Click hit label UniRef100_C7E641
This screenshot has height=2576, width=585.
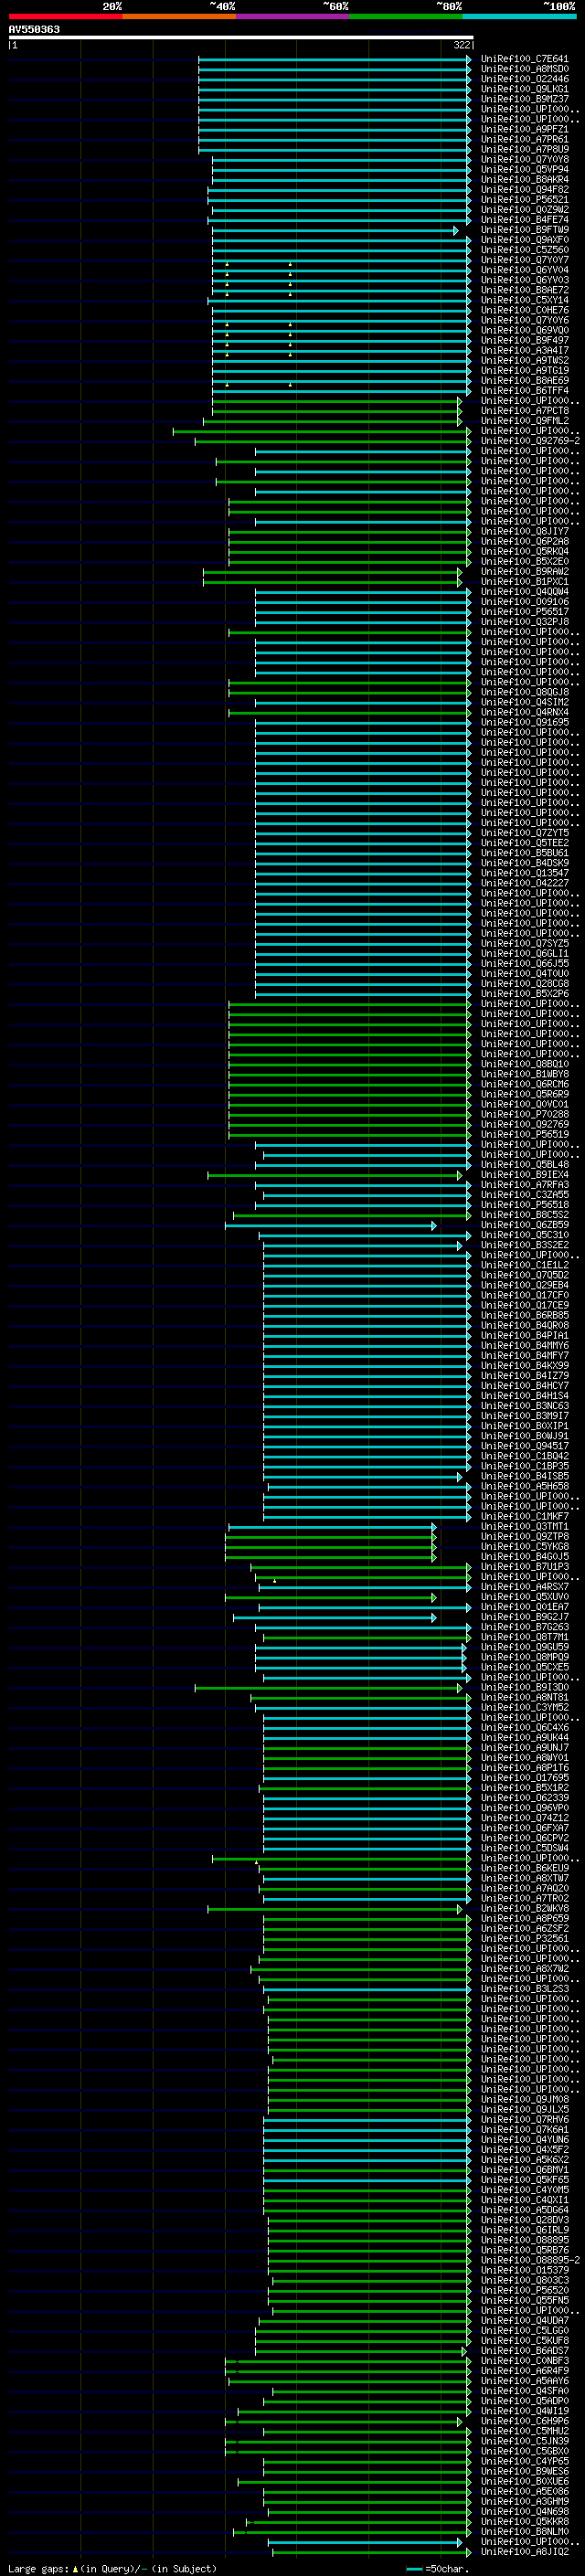point(525,59)
